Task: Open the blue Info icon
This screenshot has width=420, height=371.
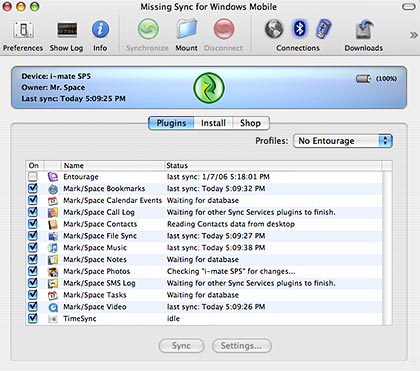Action: click(x=100, y=29)
